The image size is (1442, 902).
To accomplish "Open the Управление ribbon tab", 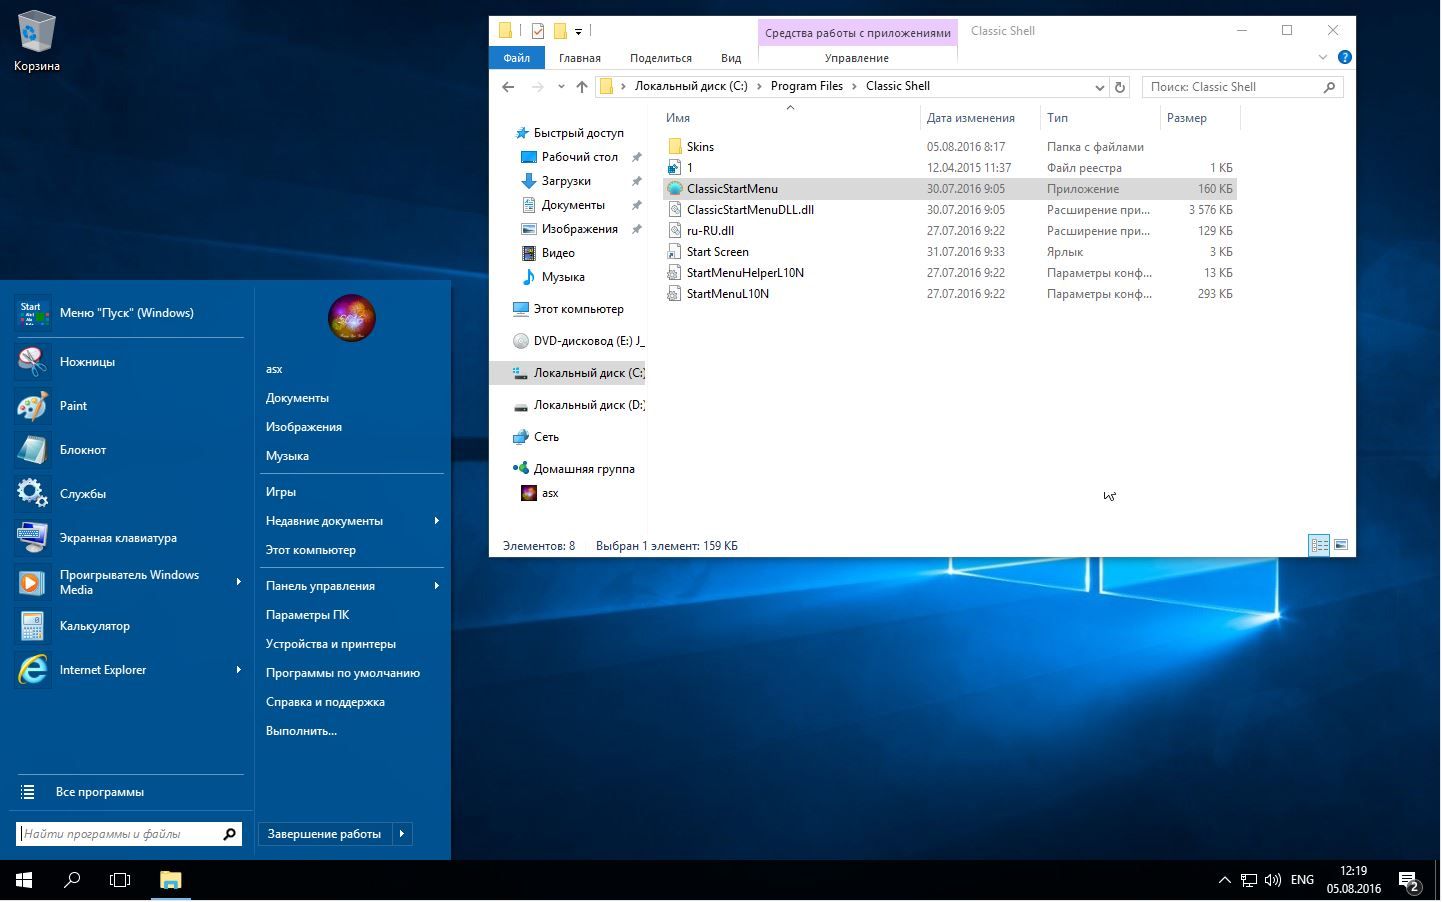I will [857, 58].
